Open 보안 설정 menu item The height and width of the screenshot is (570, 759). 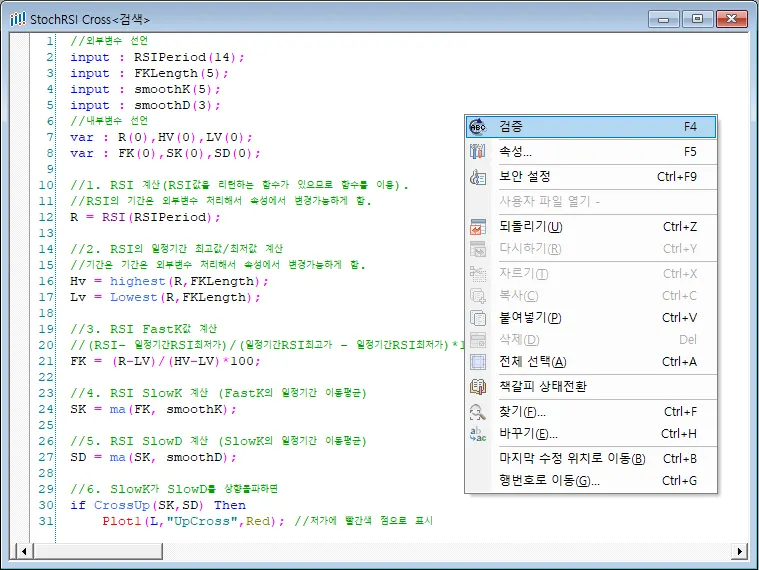click(590, 177)
